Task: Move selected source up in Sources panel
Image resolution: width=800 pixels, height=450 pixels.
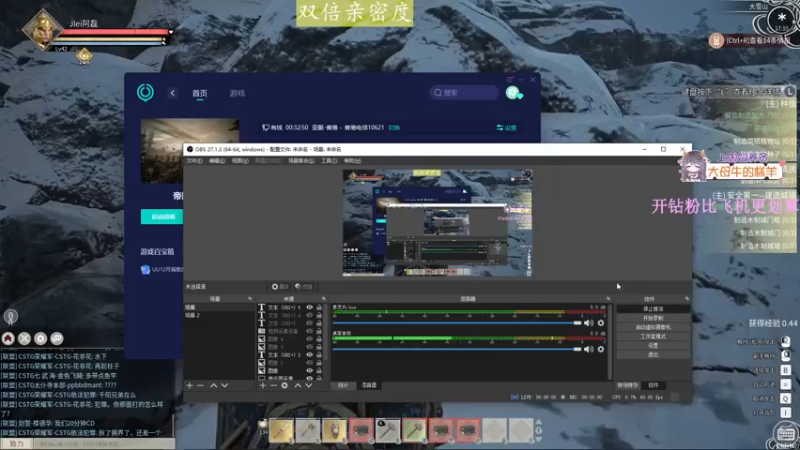Action: click(297, 385)
